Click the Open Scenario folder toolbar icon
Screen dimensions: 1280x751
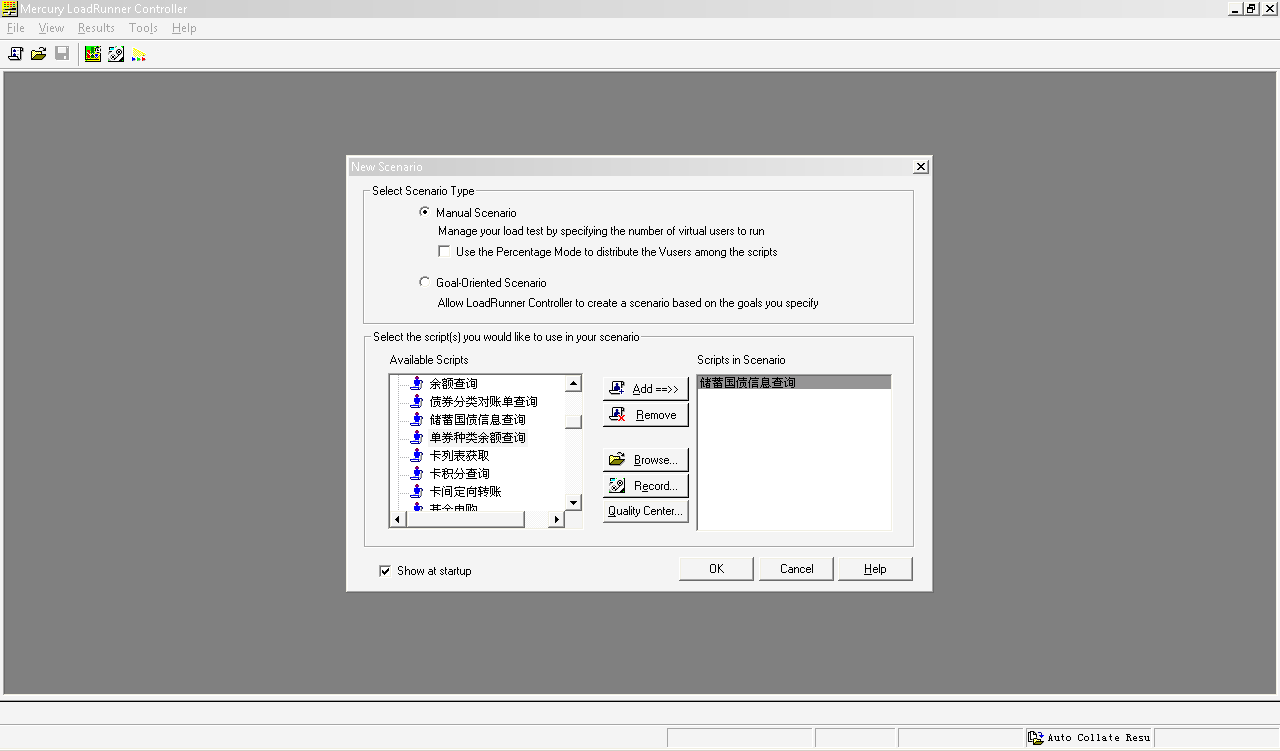click(38, 54)
